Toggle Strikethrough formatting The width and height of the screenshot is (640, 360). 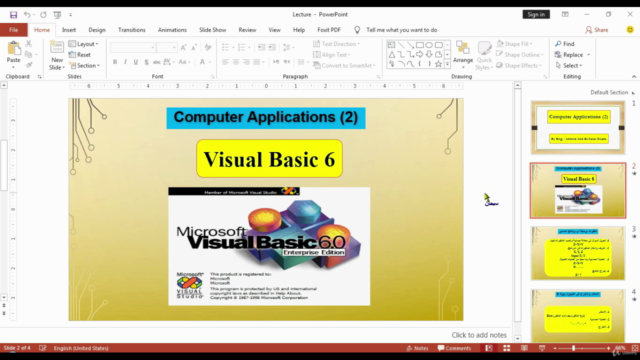coord(156,62)
